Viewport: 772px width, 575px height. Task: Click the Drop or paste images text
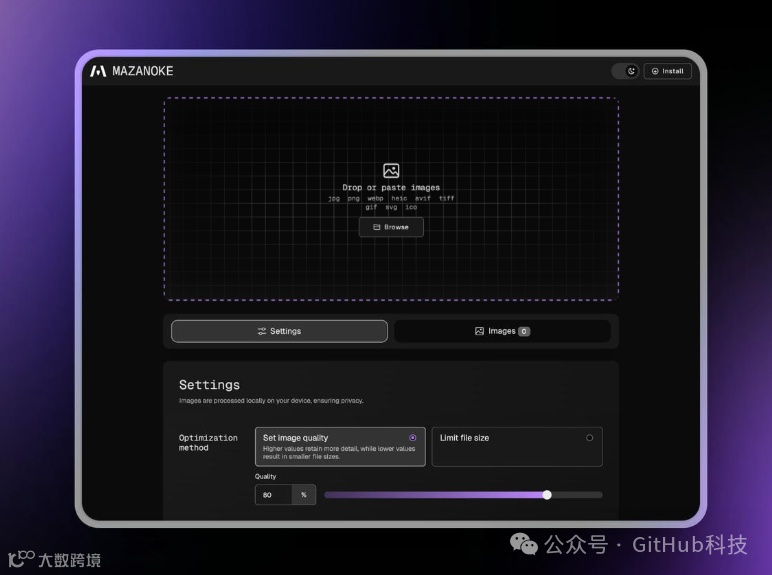[391, 188]
